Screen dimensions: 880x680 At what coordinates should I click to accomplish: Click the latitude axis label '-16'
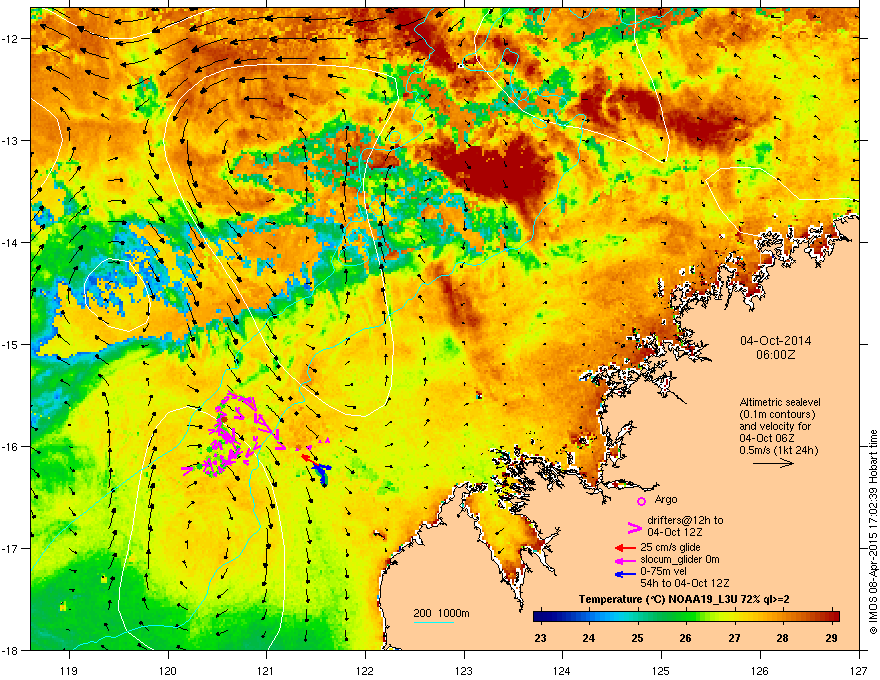click(x=11, y=447)
